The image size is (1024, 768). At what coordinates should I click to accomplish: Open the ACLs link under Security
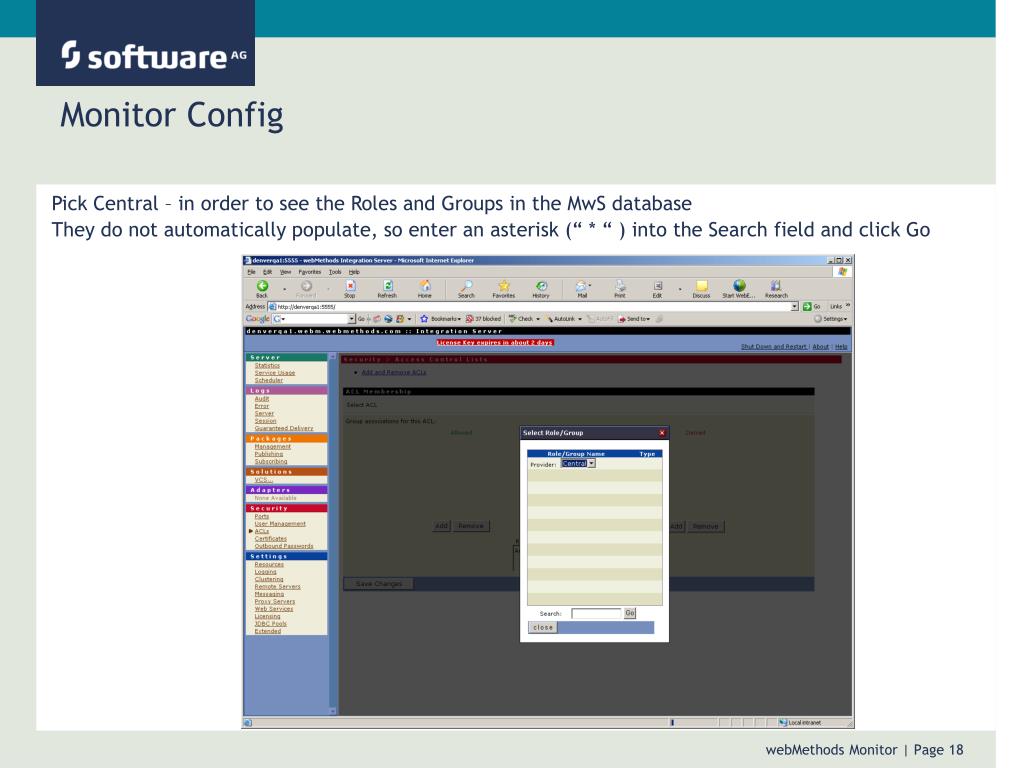point(261,532)
